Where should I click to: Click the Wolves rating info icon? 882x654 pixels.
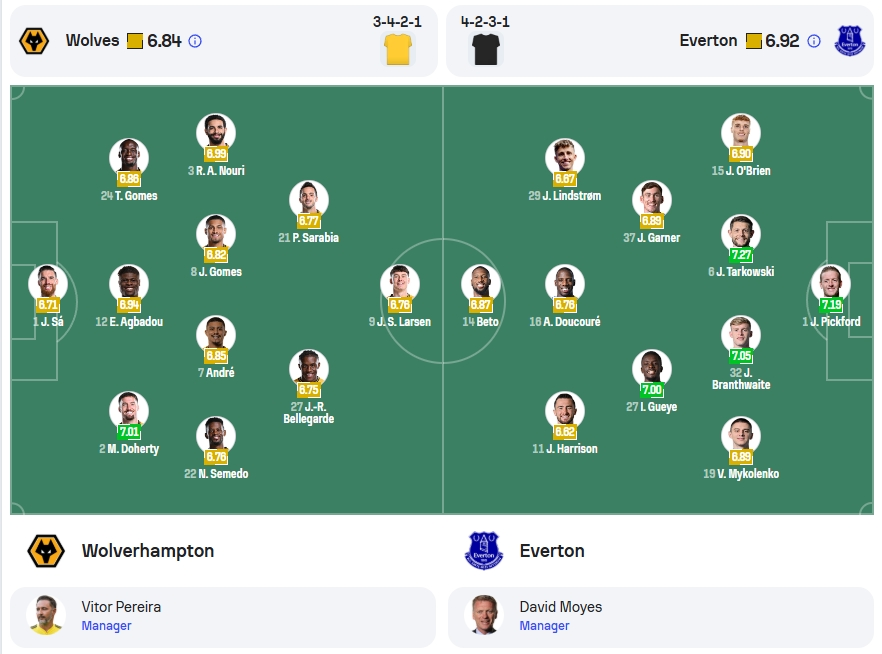pyautogui.click(x=195, y=41)
